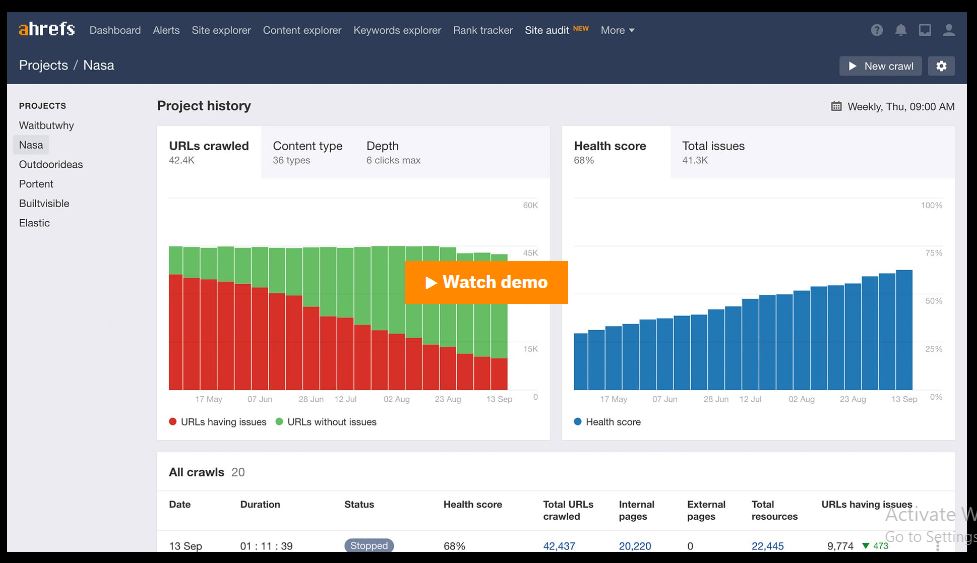Click the inbox tray icon in header

point(925,30)
